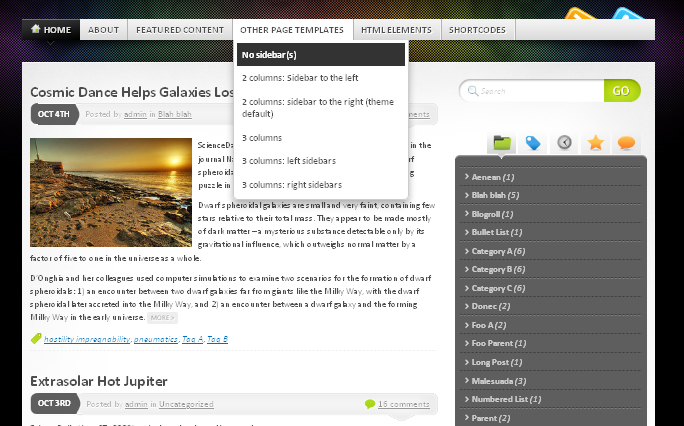Open the Category A sidebar link
This screenshot has width=684, height=426.
497,251
